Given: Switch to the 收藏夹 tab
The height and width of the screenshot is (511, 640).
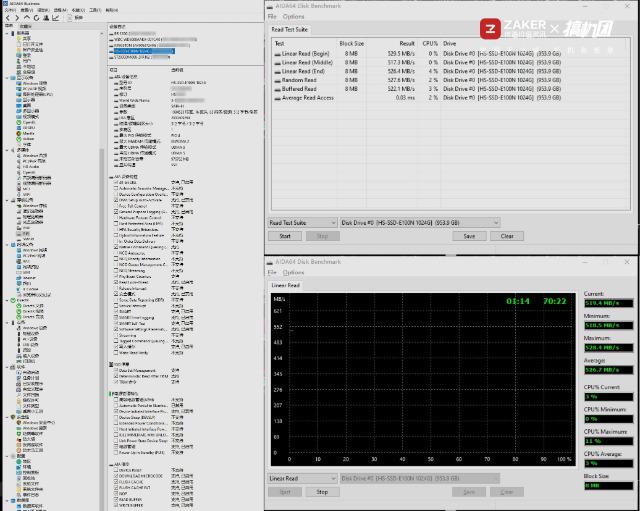Looking at the screenshot, I should pos(25,26).
